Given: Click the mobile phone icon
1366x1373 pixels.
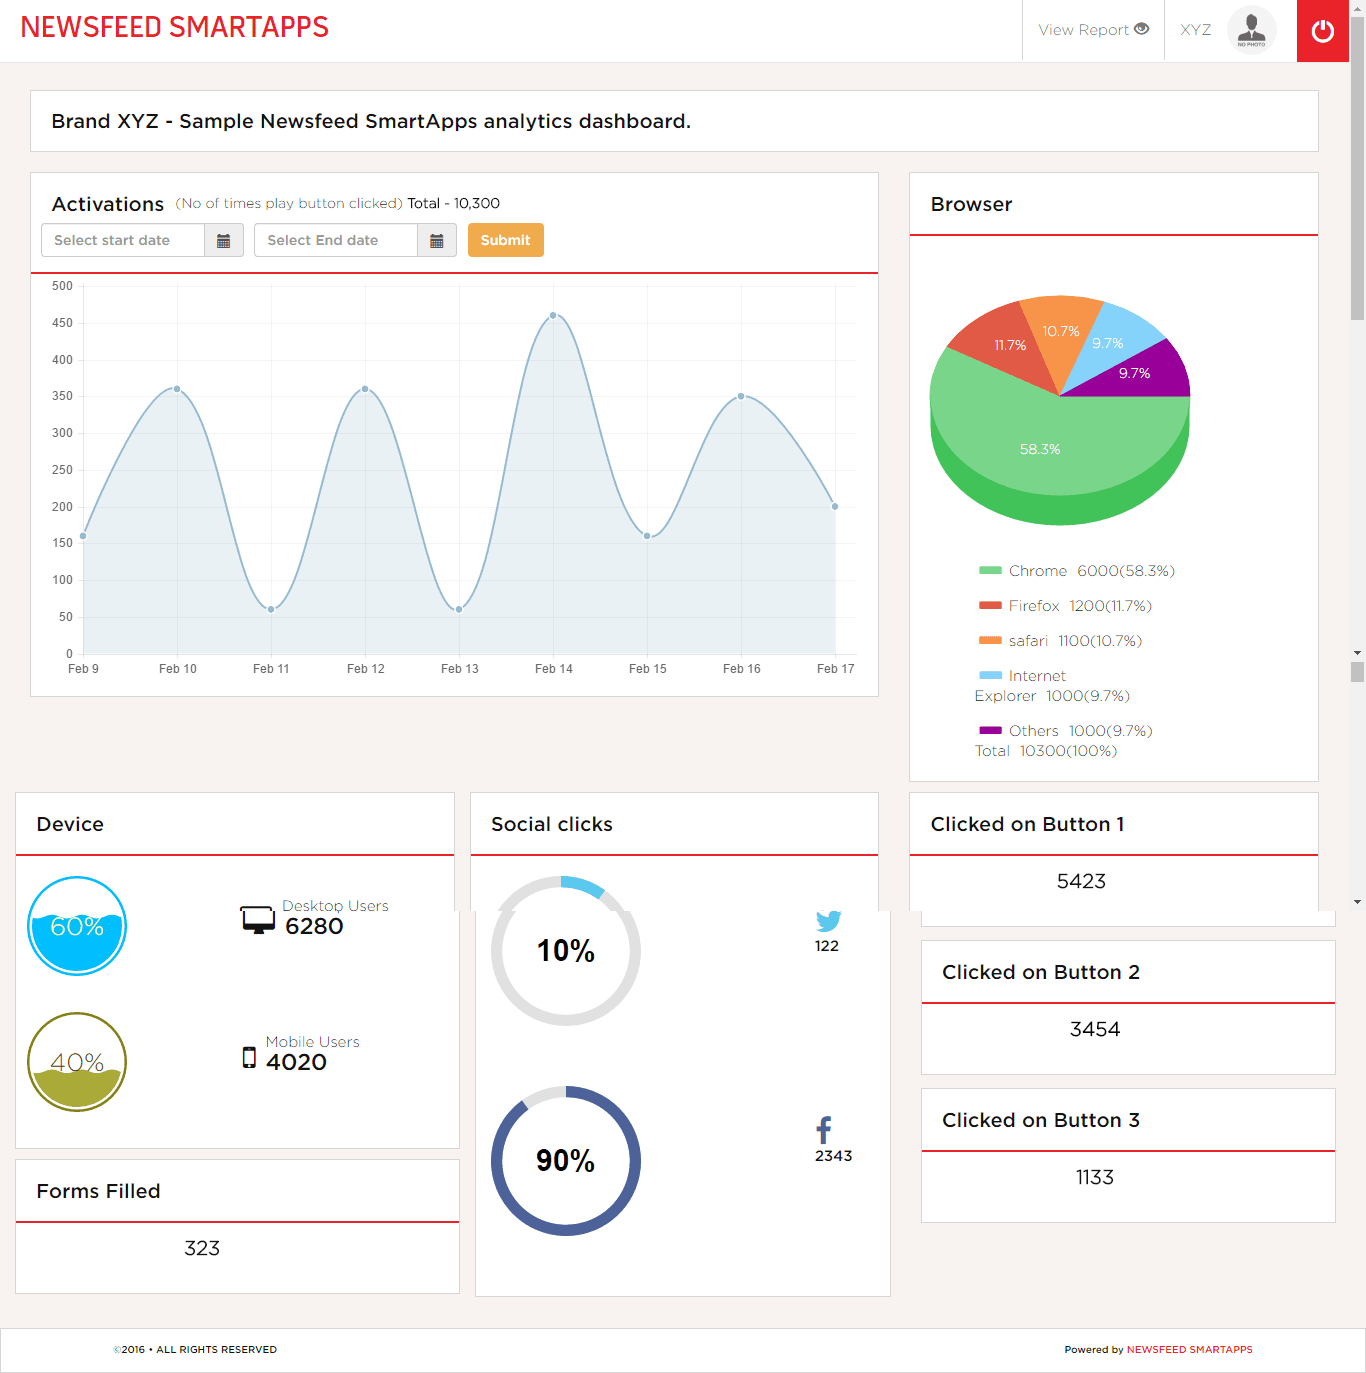Looking at the screenshot, I should coord(249,1057).
